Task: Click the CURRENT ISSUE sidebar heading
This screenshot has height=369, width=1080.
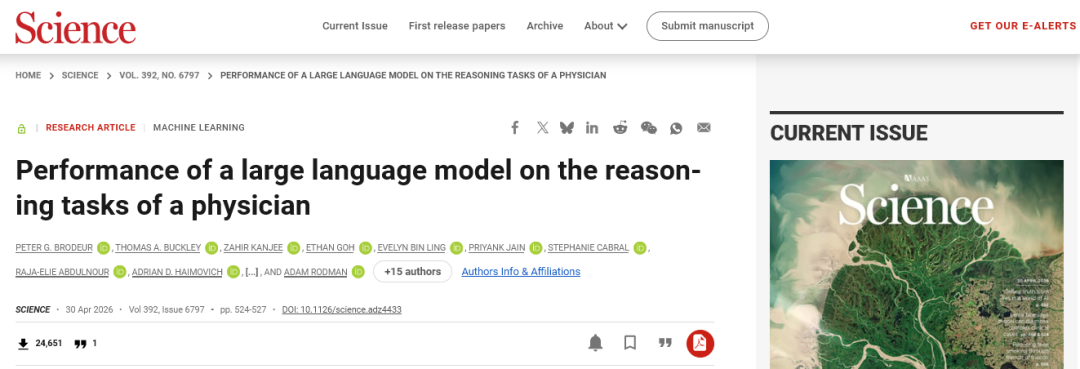Action: tap(849, 132)
